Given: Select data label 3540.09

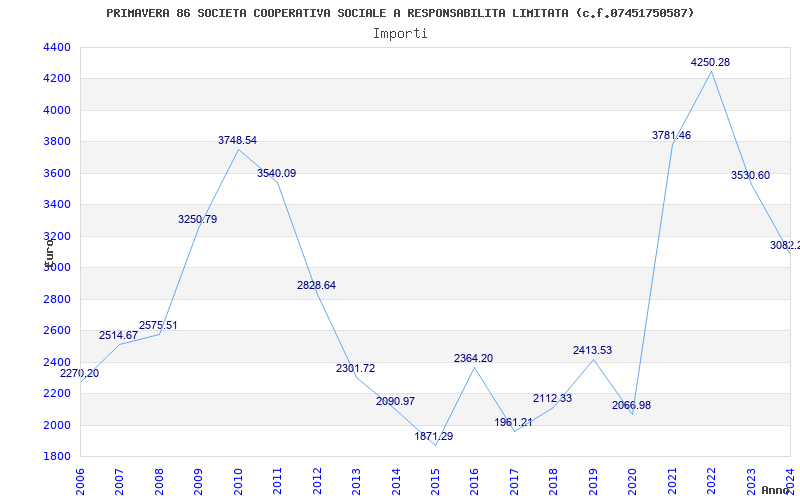Looking at the screenshot, I should tap(277, 173).
